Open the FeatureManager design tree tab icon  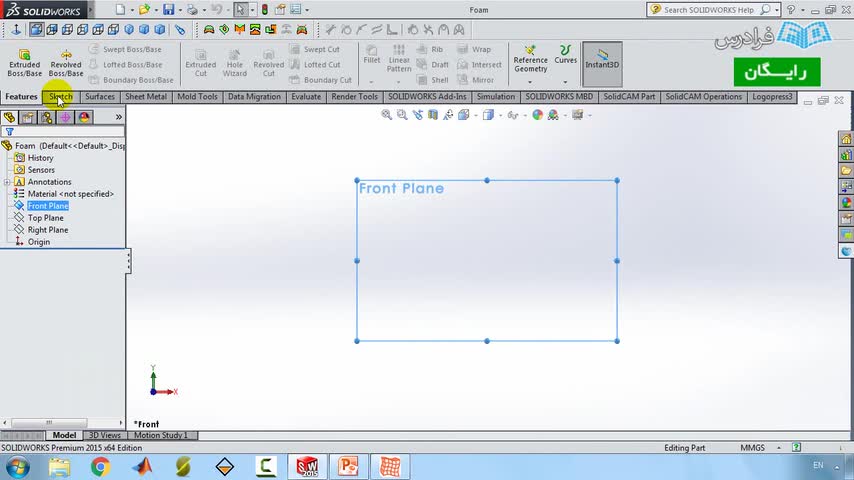coord(9,117)
